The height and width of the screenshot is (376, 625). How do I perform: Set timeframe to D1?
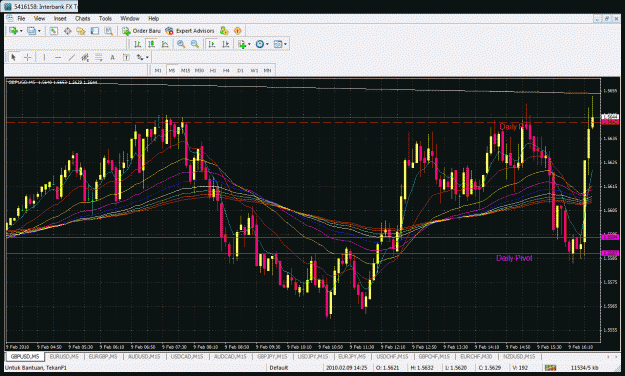pyautogui.click(x=240, y=71)
